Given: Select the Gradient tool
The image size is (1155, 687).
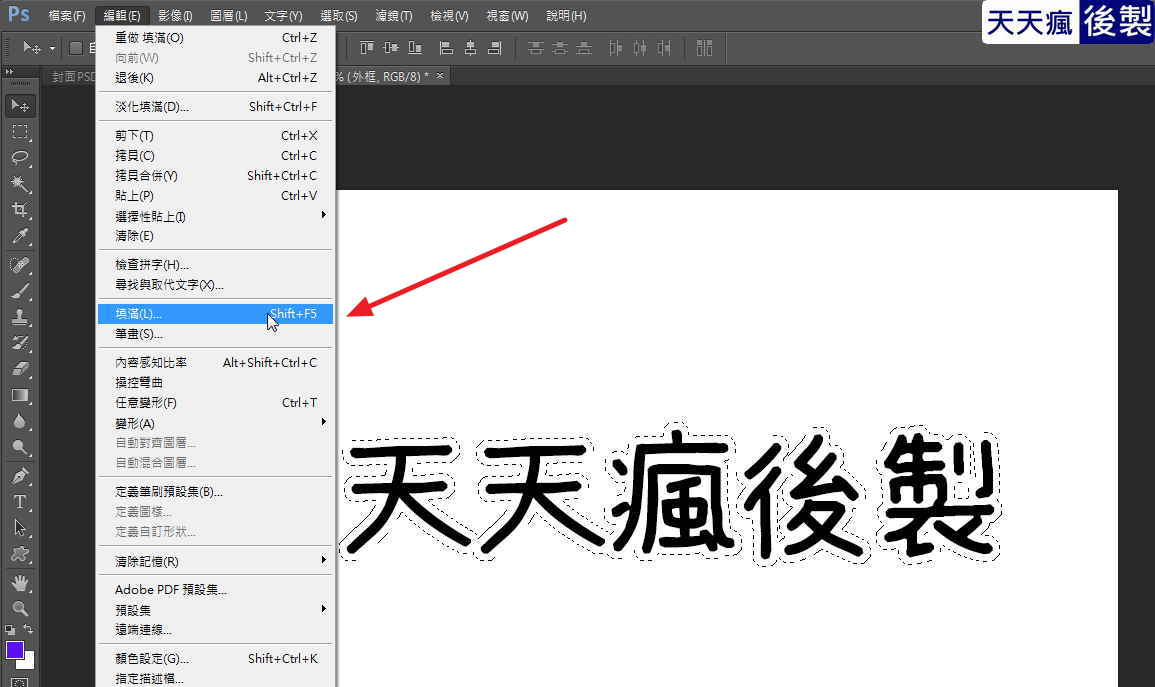Looking at the screenshot, I should [x=20, y=395].
